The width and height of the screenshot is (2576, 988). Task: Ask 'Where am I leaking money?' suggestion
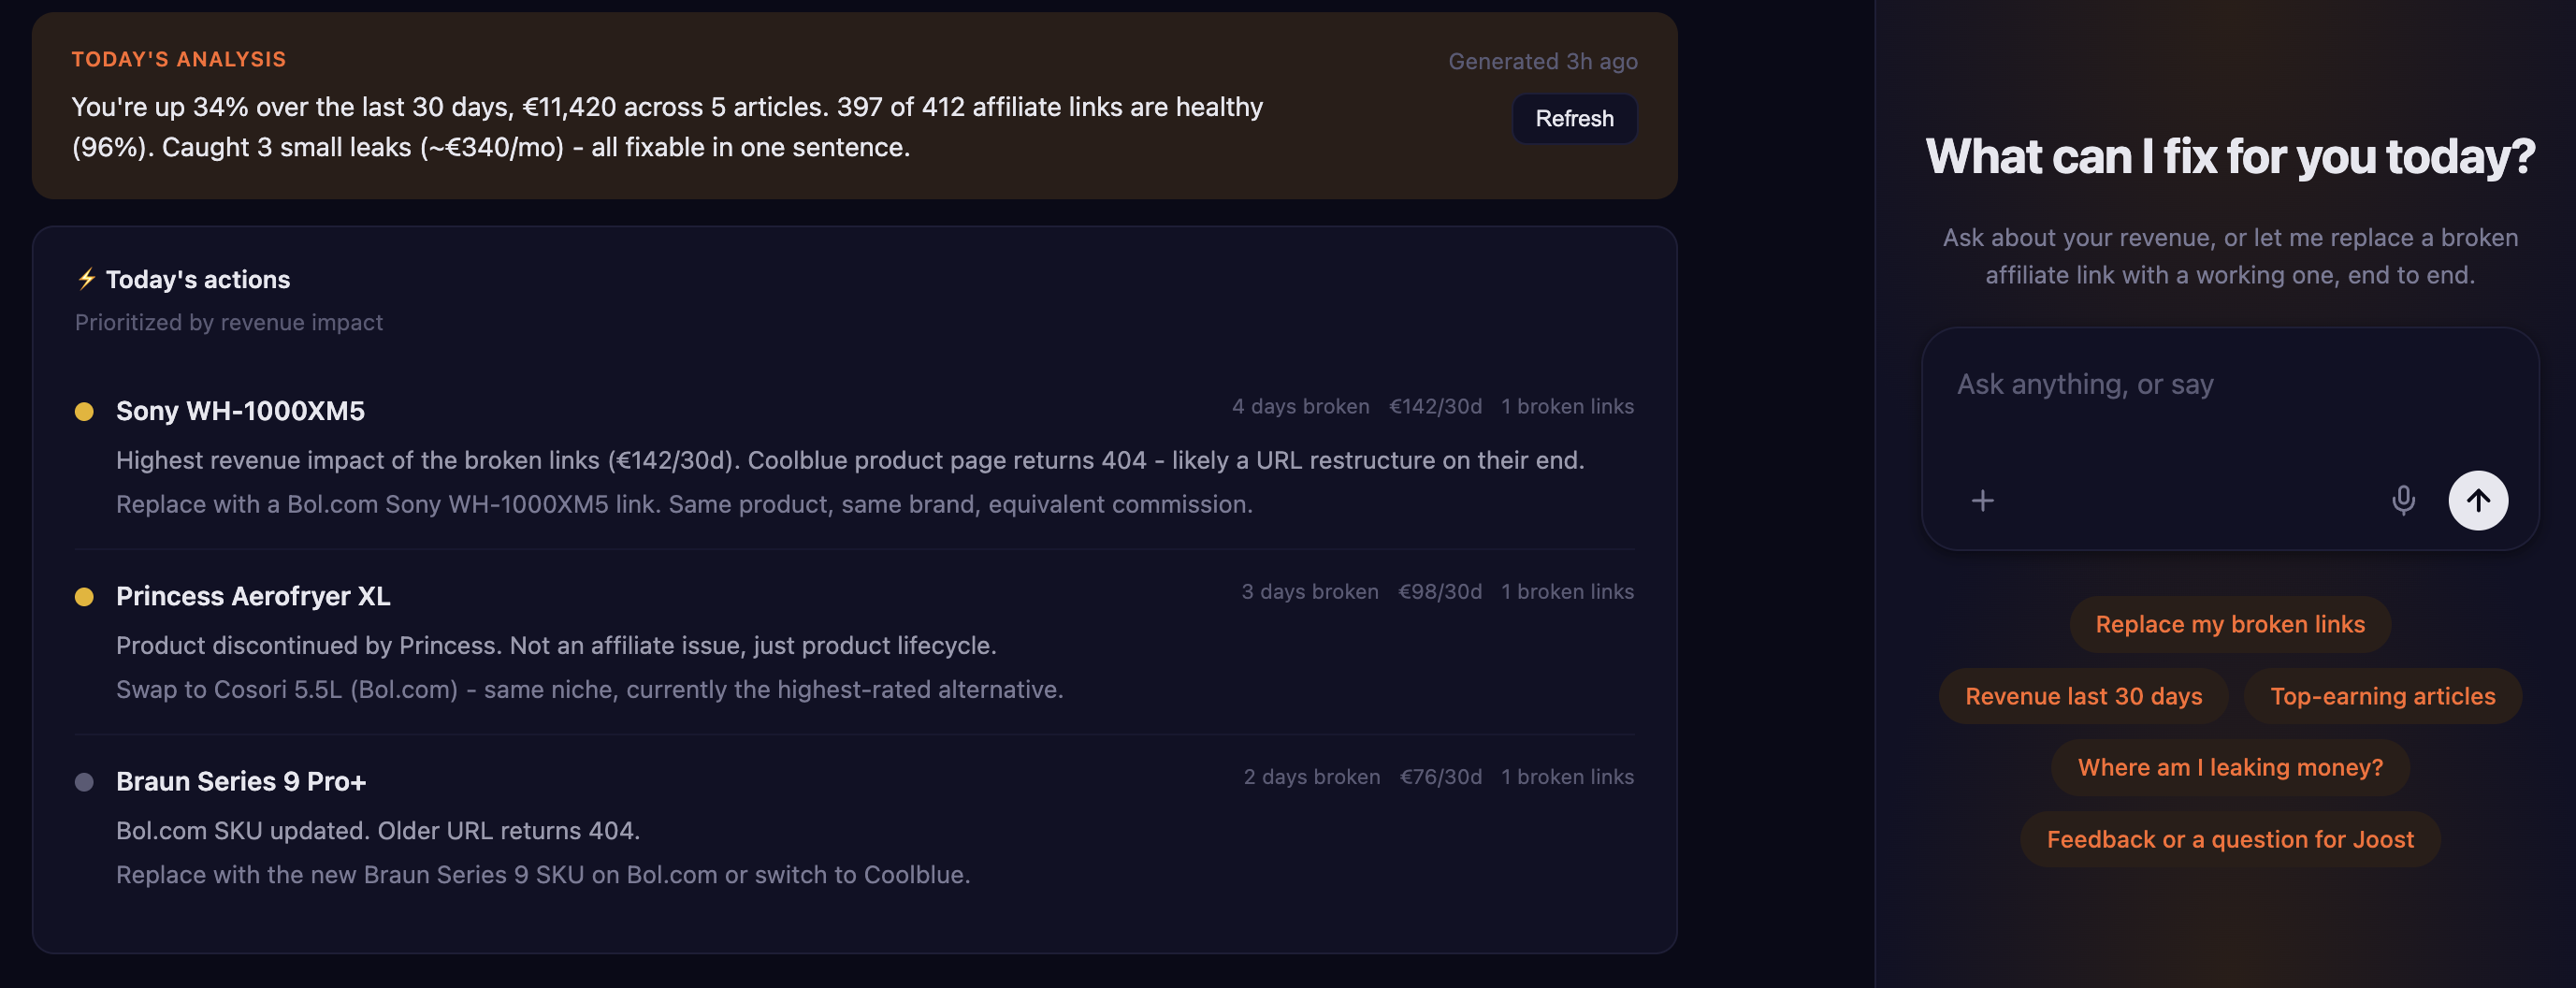tap(2230, 767)
